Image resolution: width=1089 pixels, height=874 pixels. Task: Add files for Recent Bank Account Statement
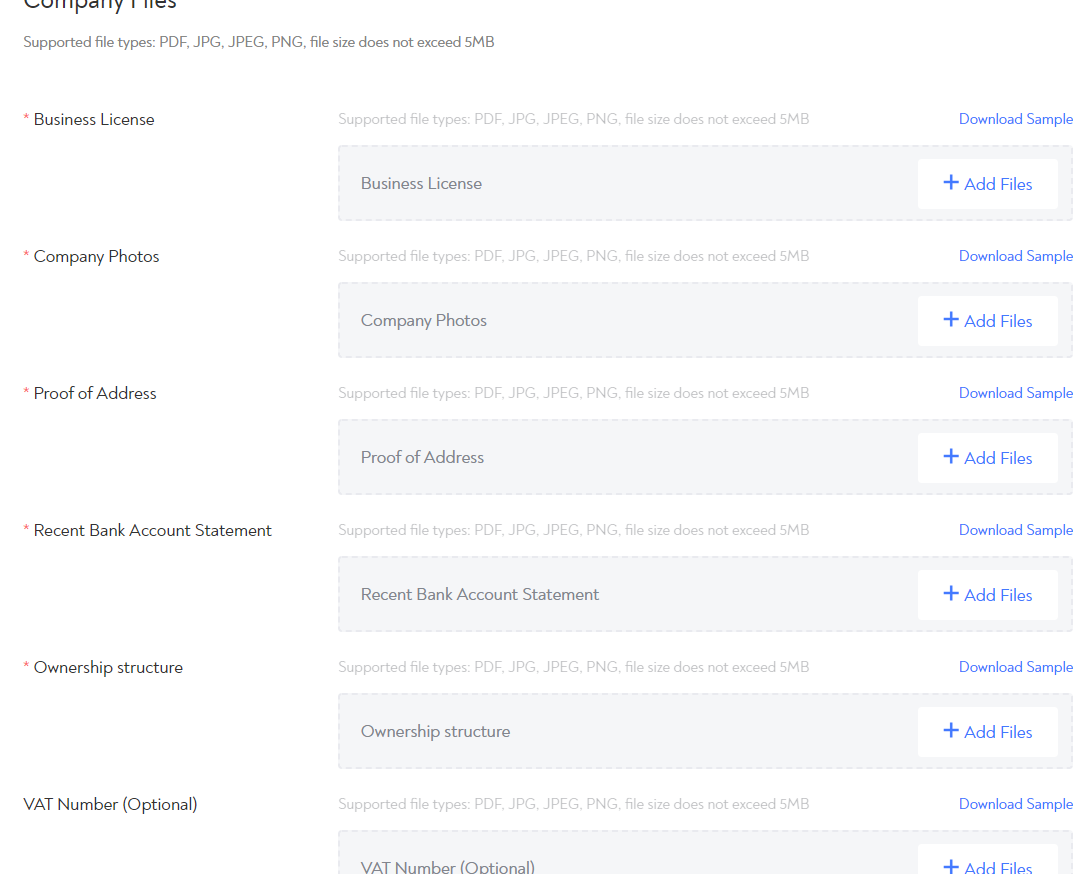point(988,595)
